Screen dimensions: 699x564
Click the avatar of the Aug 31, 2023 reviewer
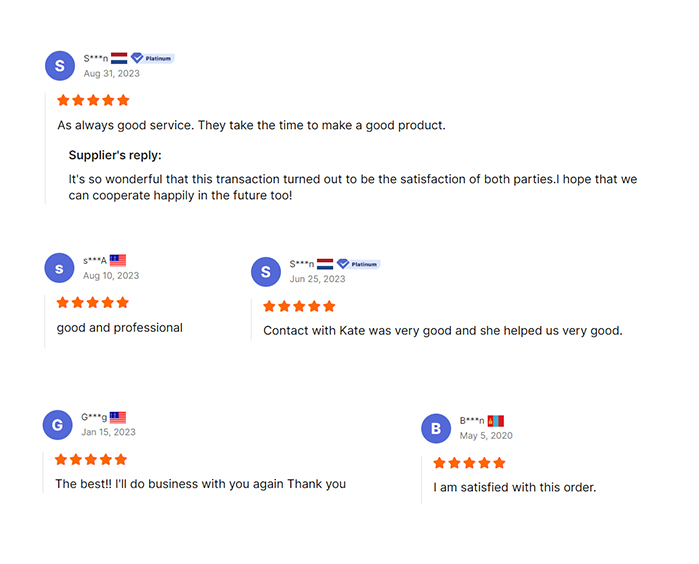(60, 66)
